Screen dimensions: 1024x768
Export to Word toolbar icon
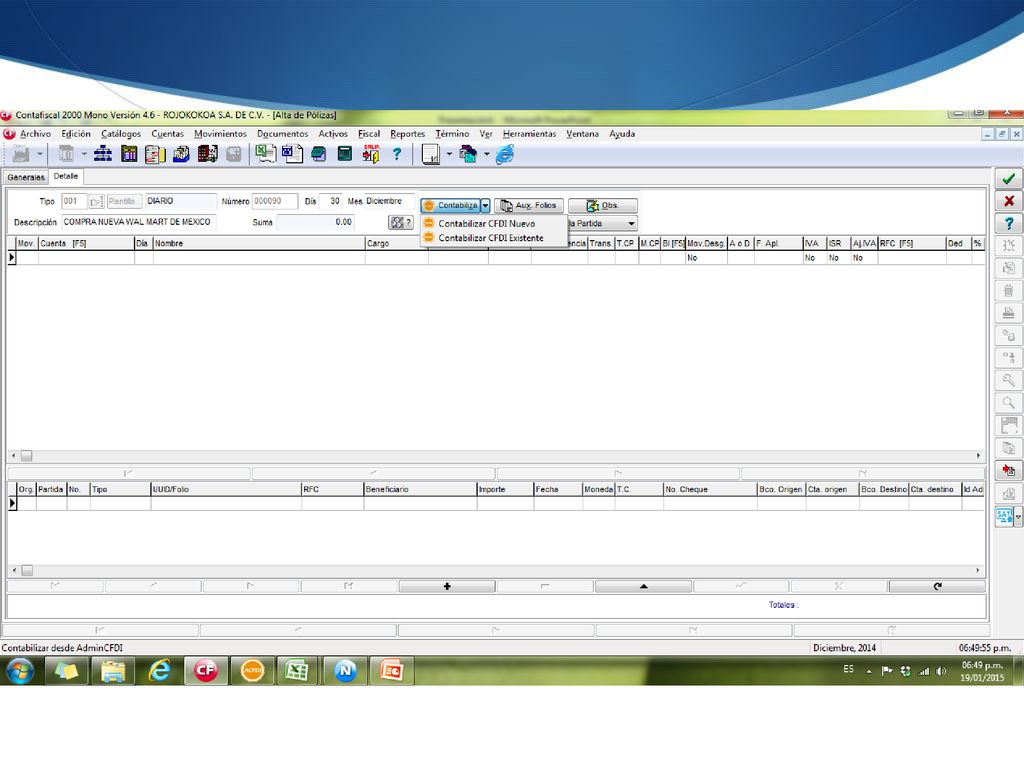[x=292, y=154]
